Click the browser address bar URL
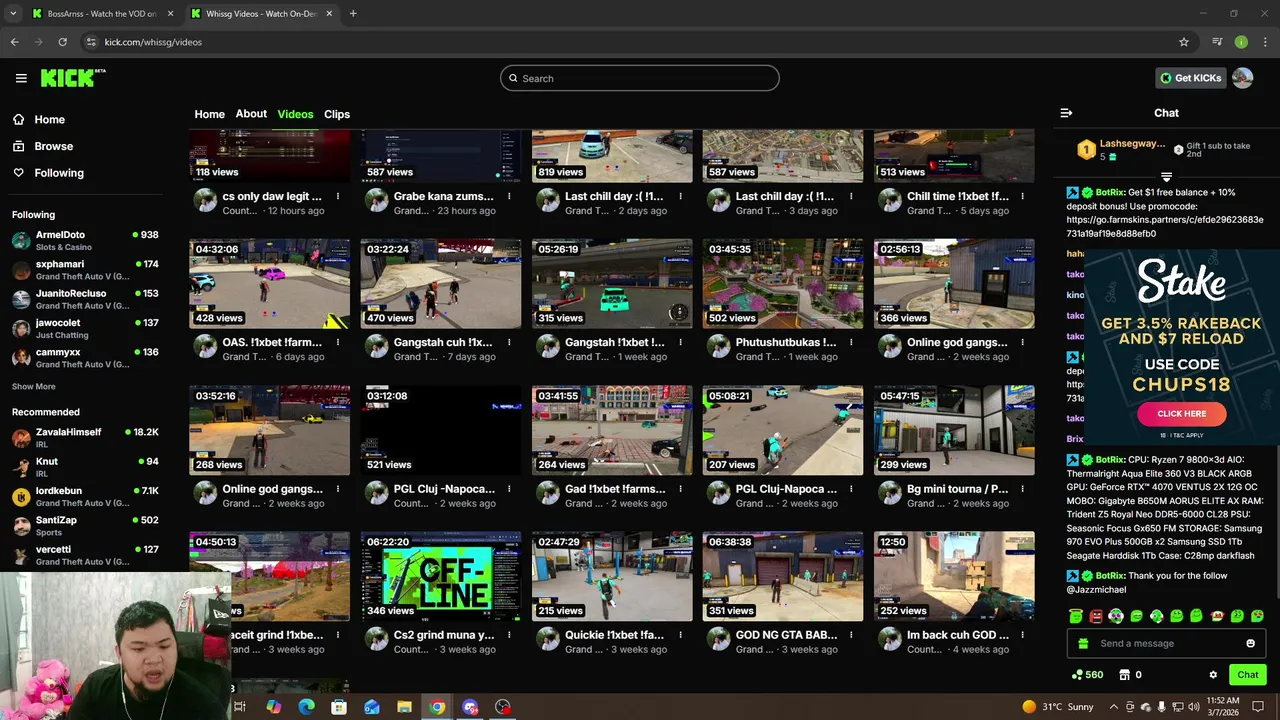This screenshot has height=720, width=1280. point(153,42)
